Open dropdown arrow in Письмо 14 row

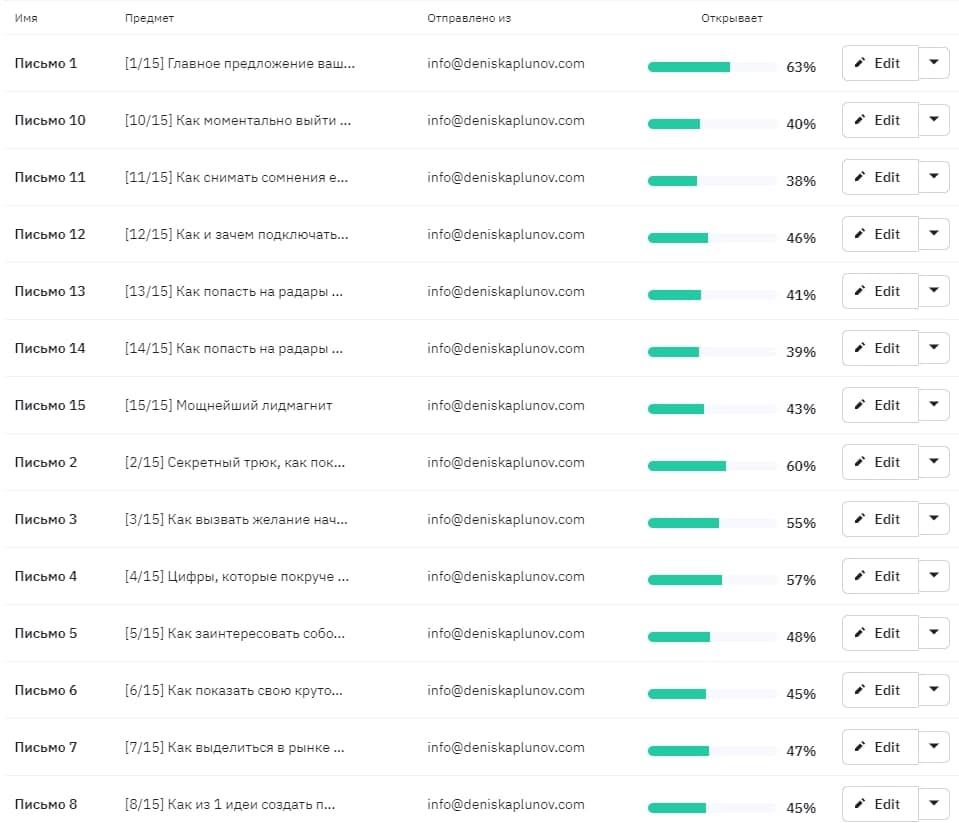coord(934,347)
